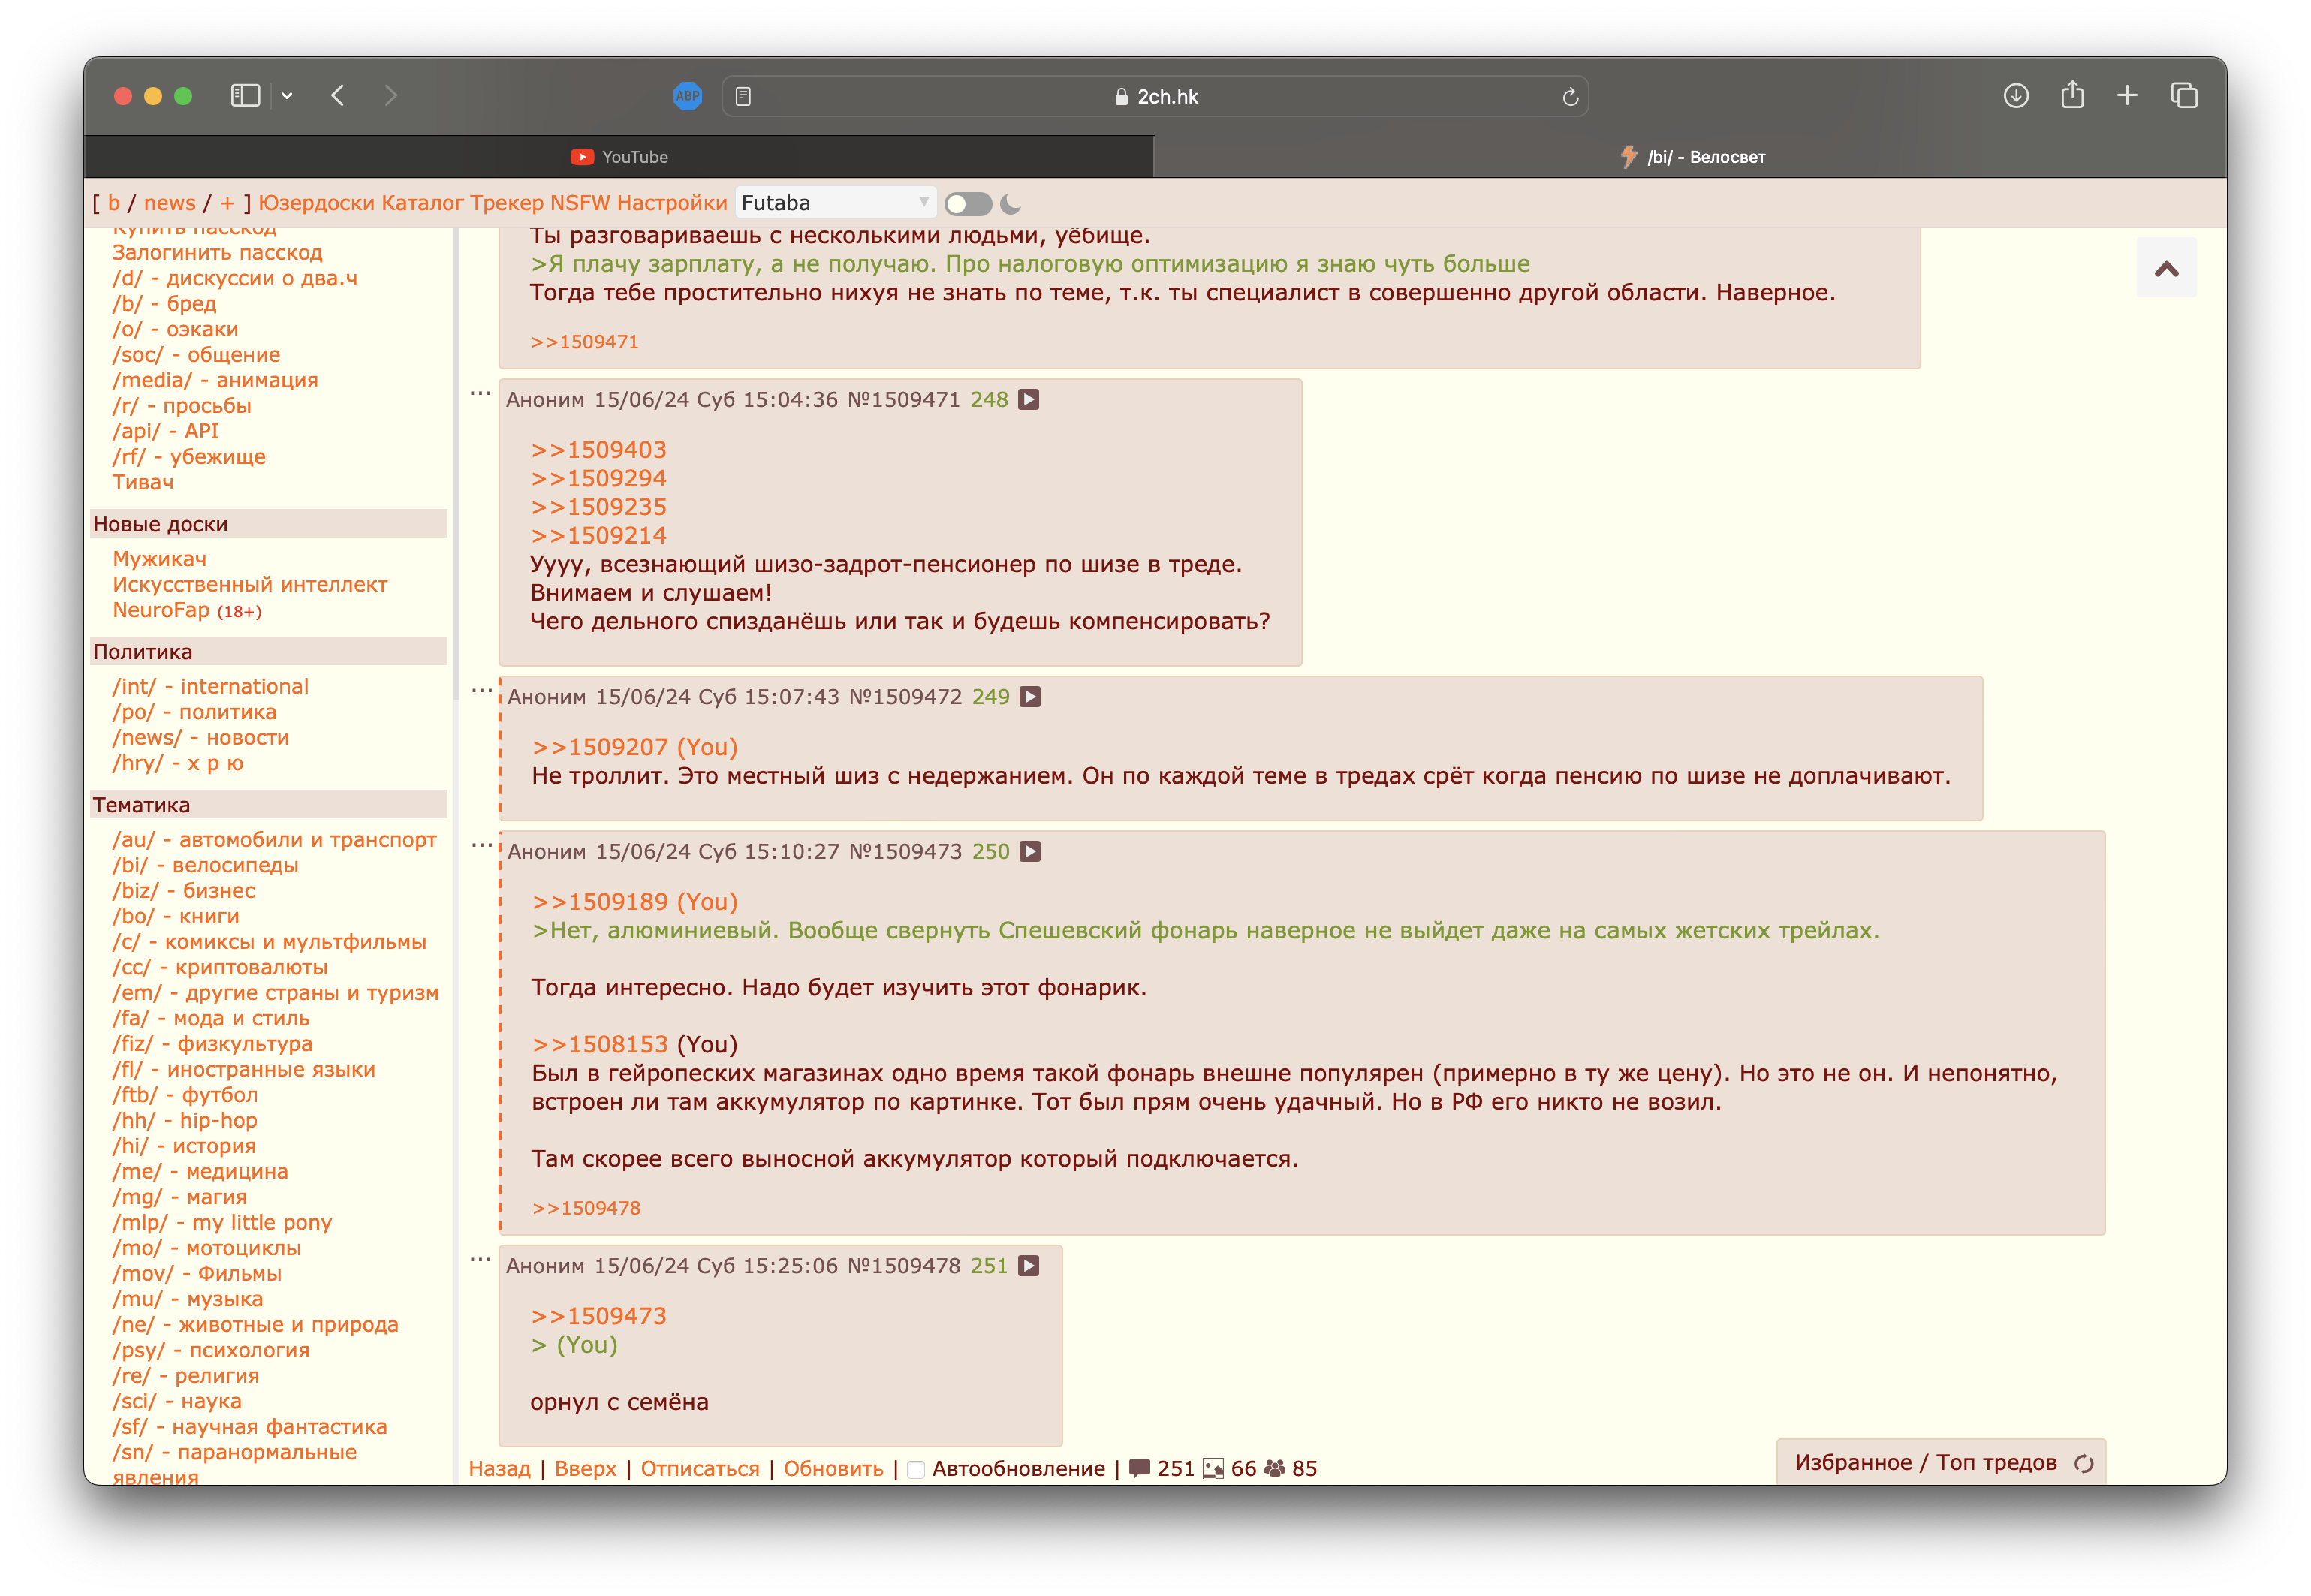Click the reload page icon in address bar

pos(1570,97)
